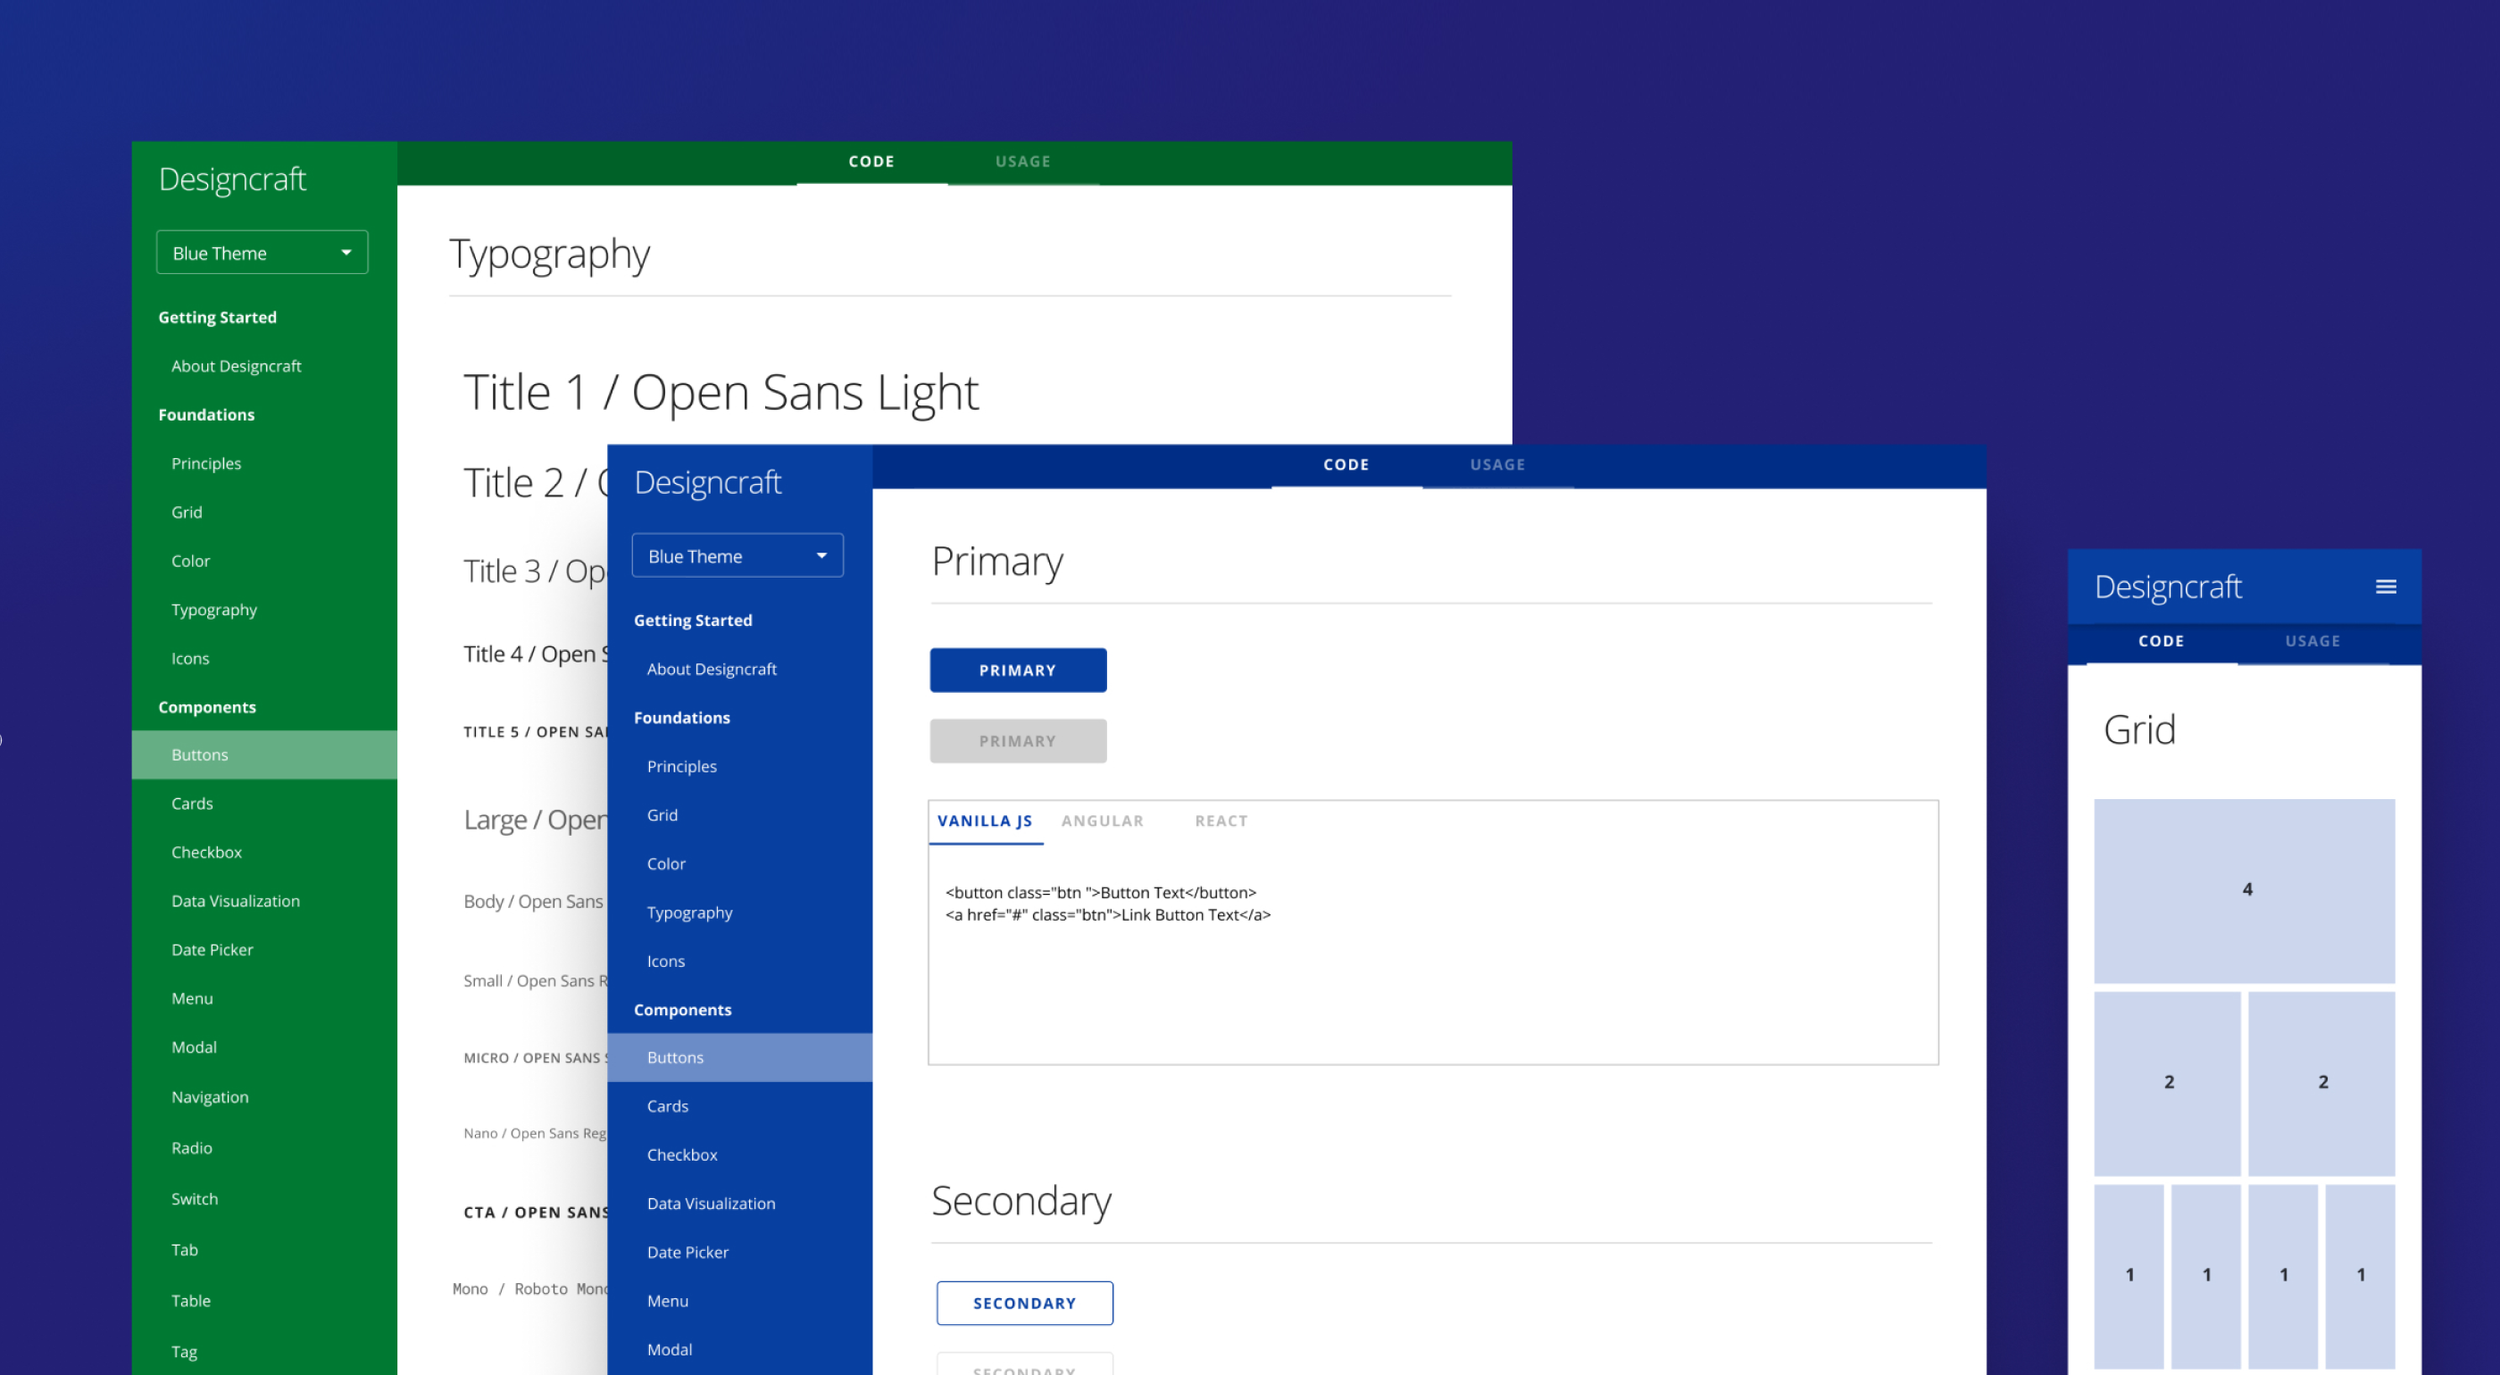Open the hamburger menu in mobile view
Viewport: 2500px width, 1375px height.
(x=2385, y=587)
